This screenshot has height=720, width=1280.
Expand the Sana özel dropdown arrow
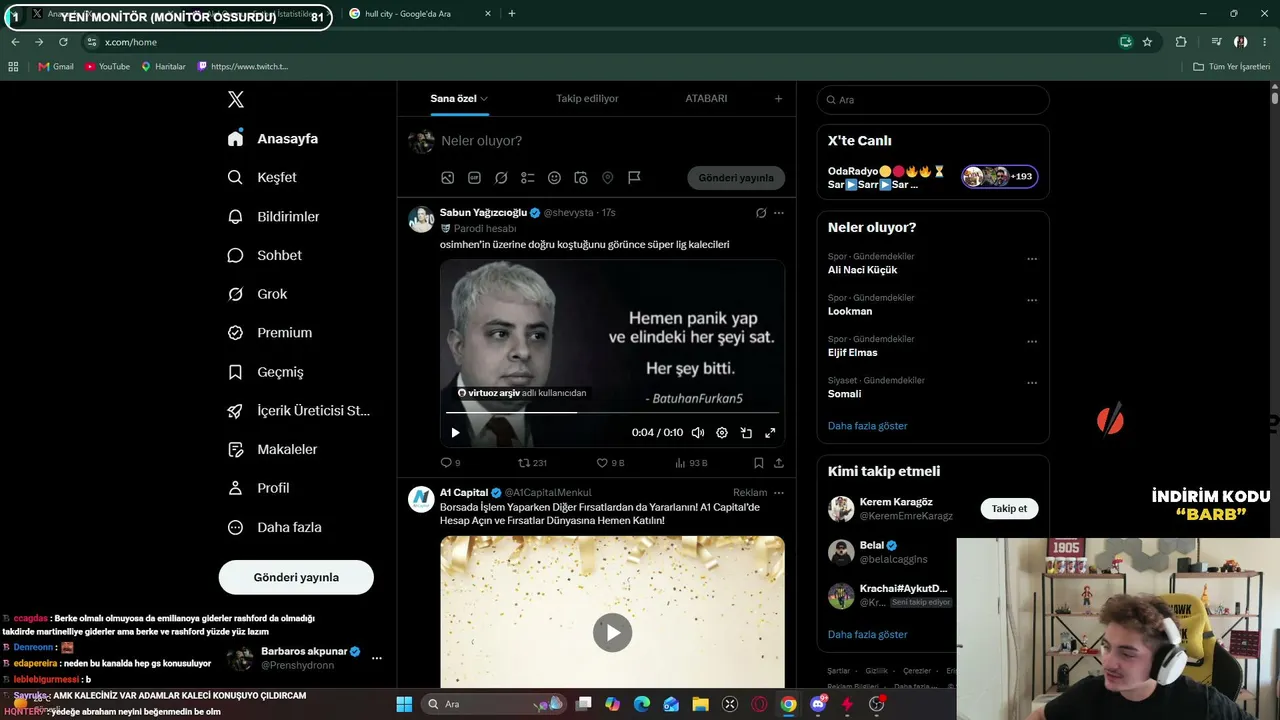pyautogui.click(x=484, y=99)
